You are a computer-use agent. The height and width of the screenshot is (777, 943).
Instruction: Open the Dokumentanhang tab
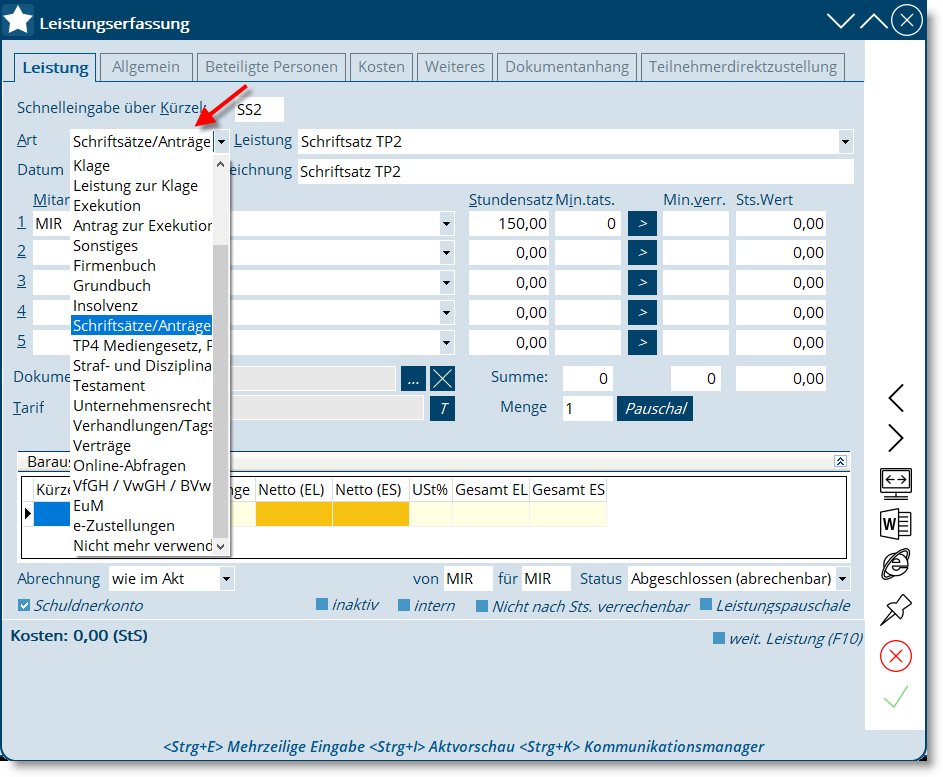(567, 67)
